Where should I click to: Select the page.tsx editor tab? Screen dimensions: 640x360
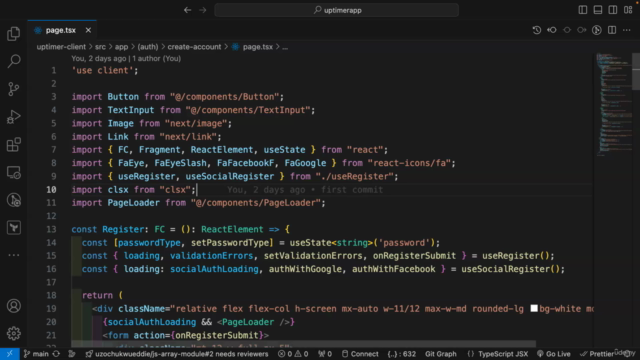pyautogui.click(x=61, y=30)
